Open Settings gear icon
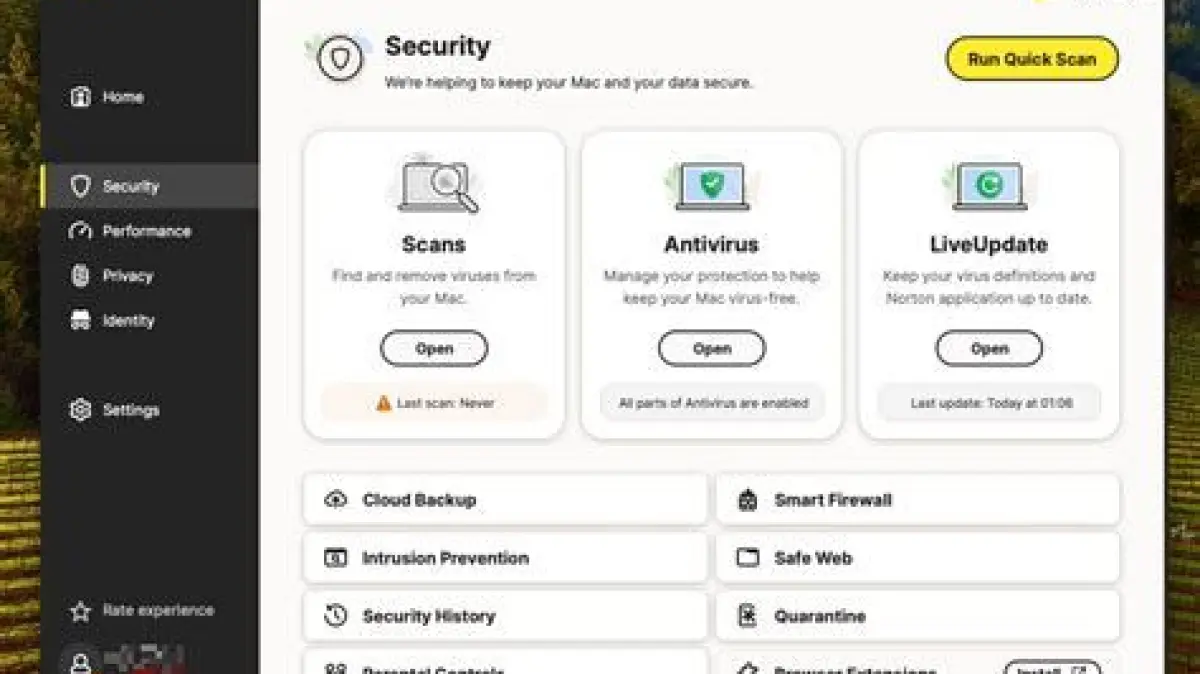The height and width of the screenshot is (674, 1200). point(81,410)
